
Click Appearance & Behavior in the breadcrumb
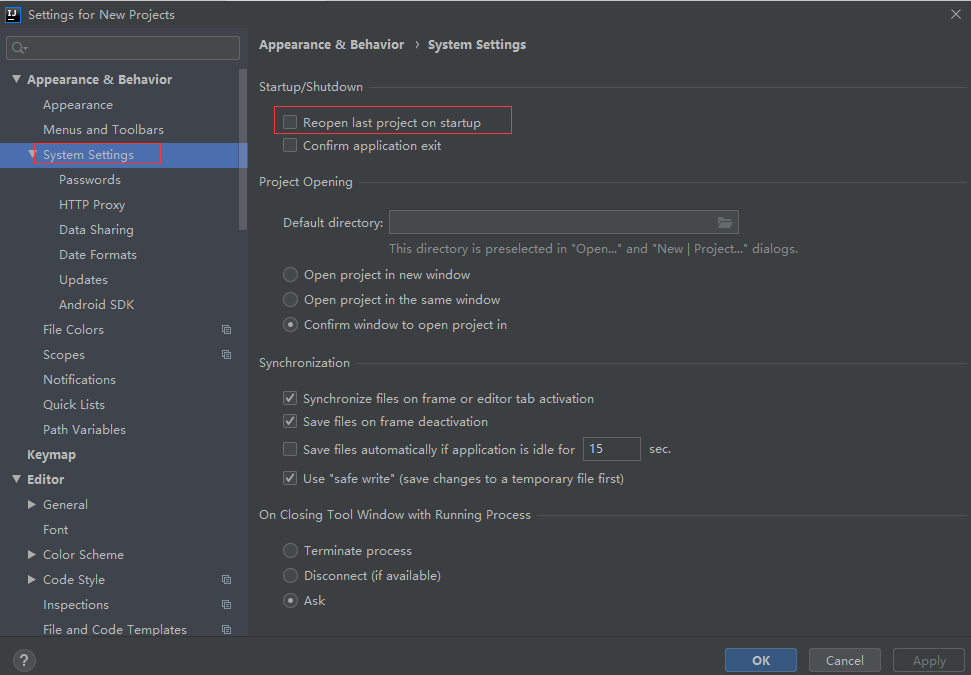coord(331,44)
